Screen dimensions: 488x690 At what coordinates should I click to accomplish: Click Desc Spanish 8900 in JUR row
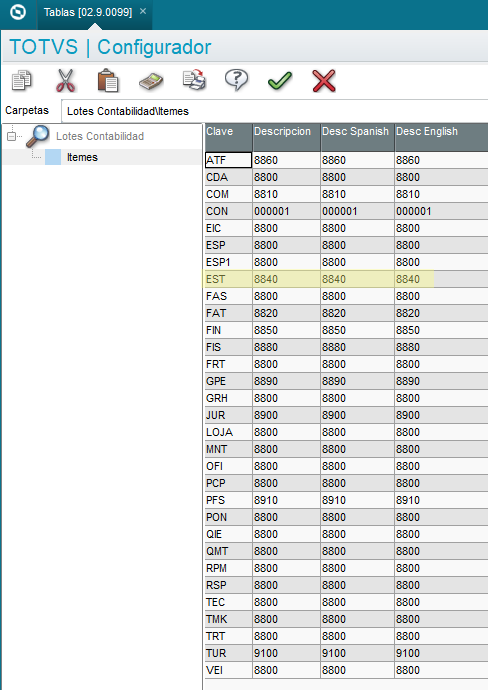coord(357,415)
